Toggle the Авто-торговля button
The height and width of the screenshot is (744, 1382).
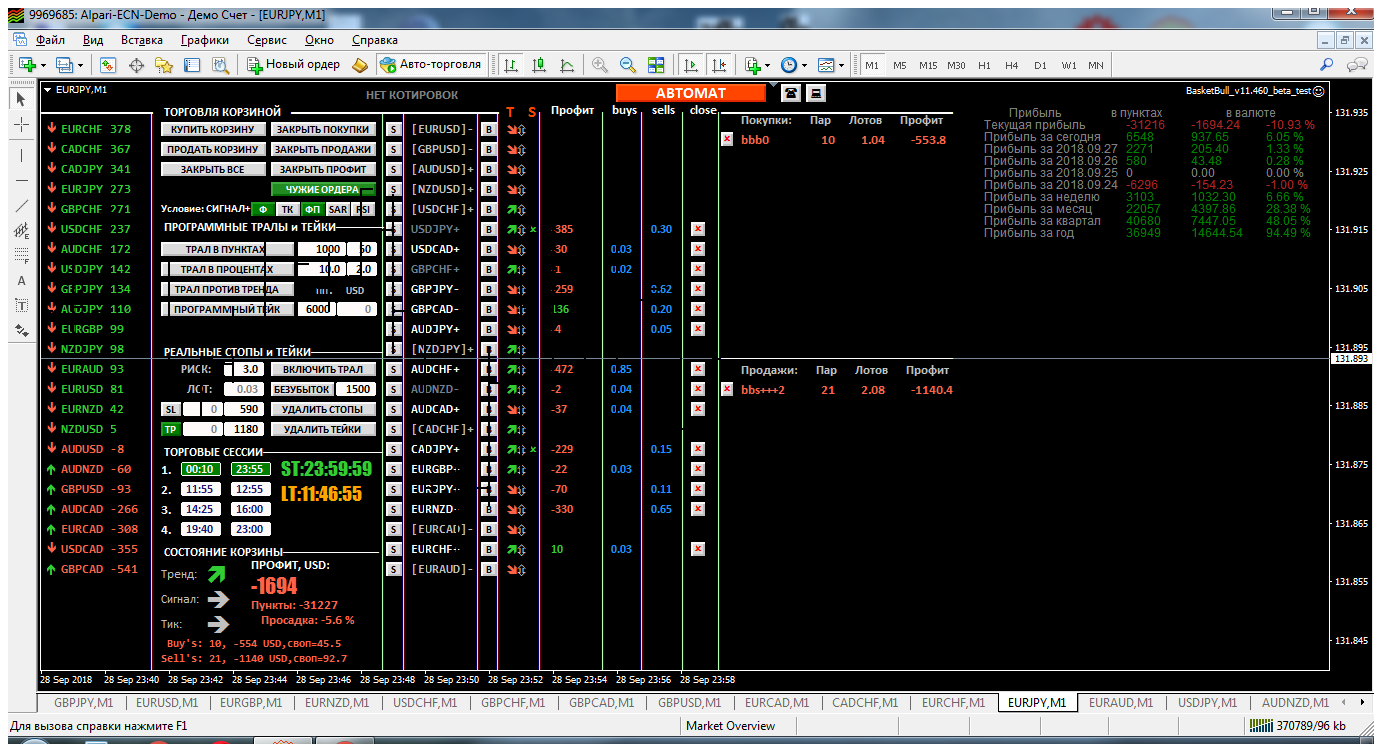[x=430, y=65]
